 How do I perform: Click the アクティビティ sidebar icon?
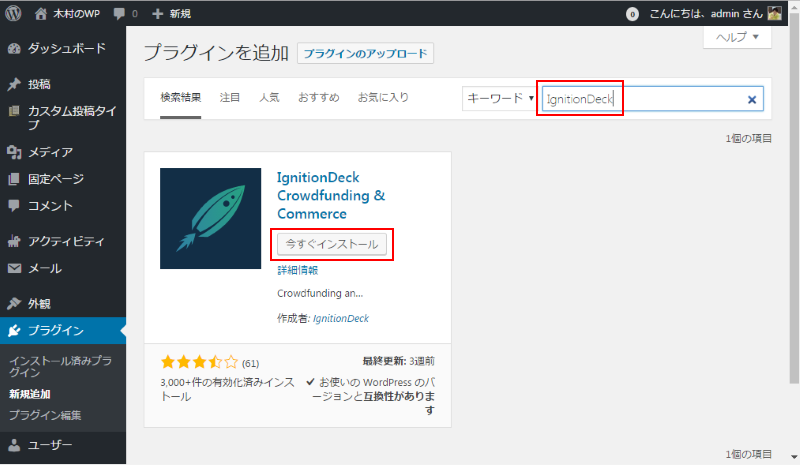click(x=14, y=241)
